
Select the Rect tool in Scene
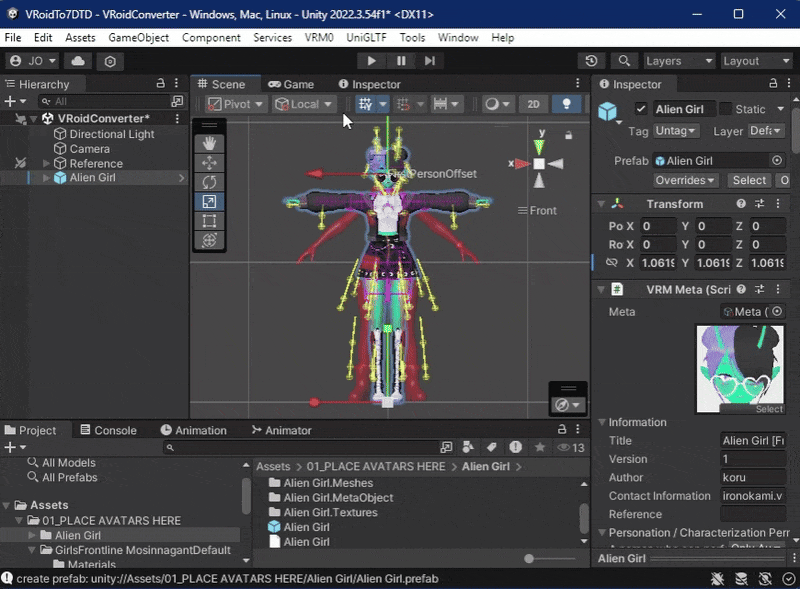click(209, 221)
